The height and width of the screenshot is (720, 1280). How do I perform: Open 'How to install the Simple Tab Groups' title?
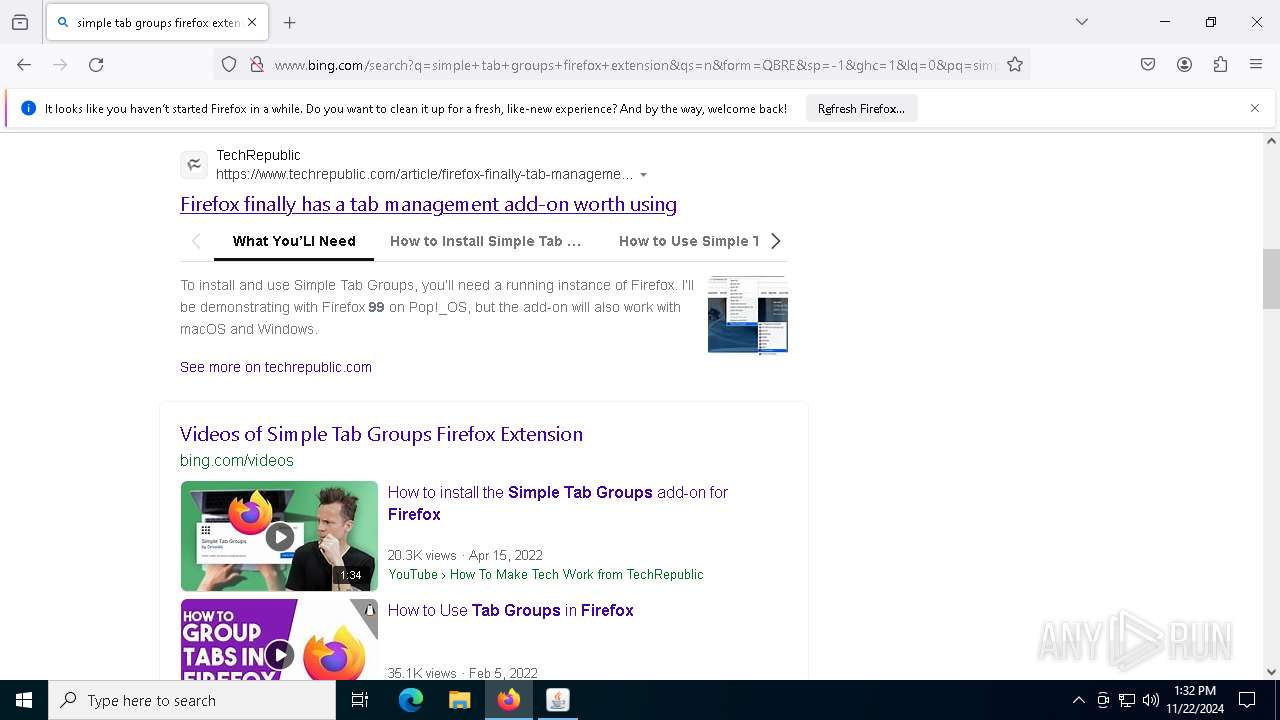pyautogui.click(x=558, y=503)
